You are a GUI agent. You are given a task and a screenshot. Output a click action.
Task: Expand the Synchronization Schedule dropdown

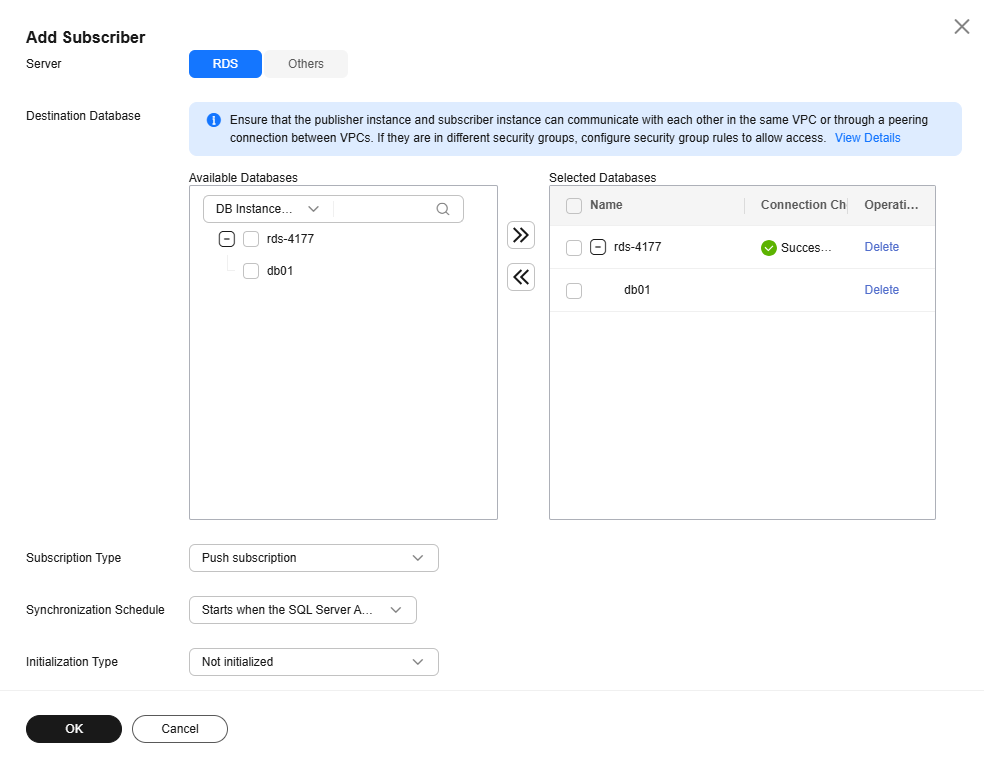tap(302, 610)
